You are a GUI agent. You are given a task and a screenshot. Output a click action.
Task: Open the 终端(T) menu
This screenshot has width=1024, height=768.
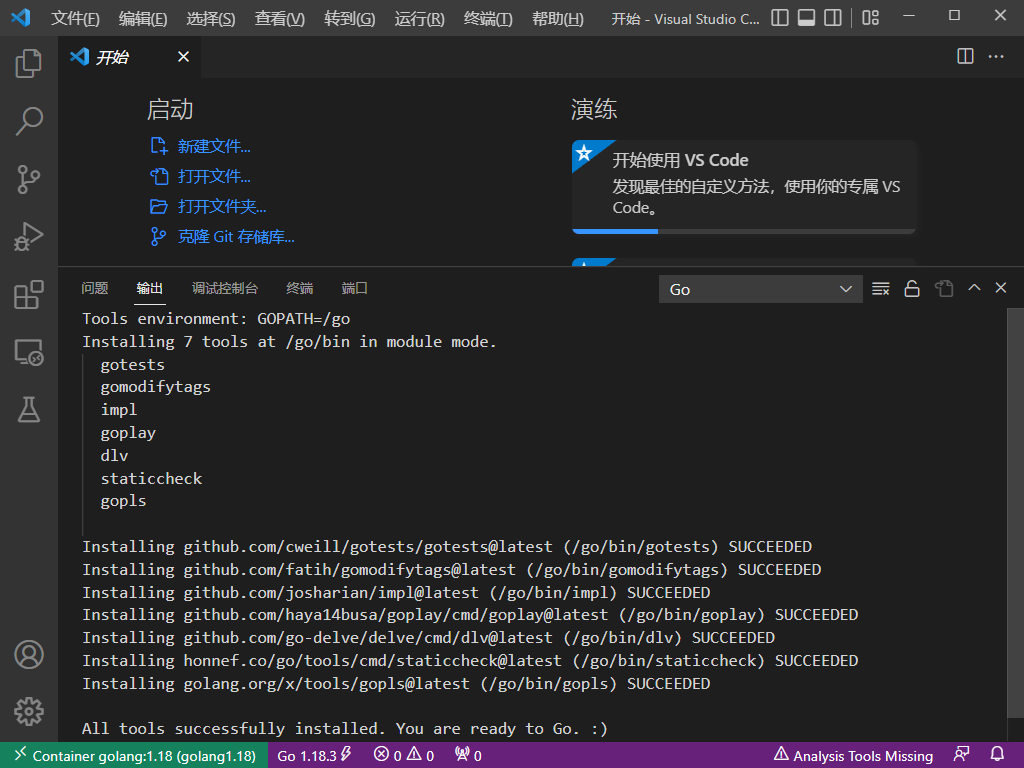pos(488,18)
